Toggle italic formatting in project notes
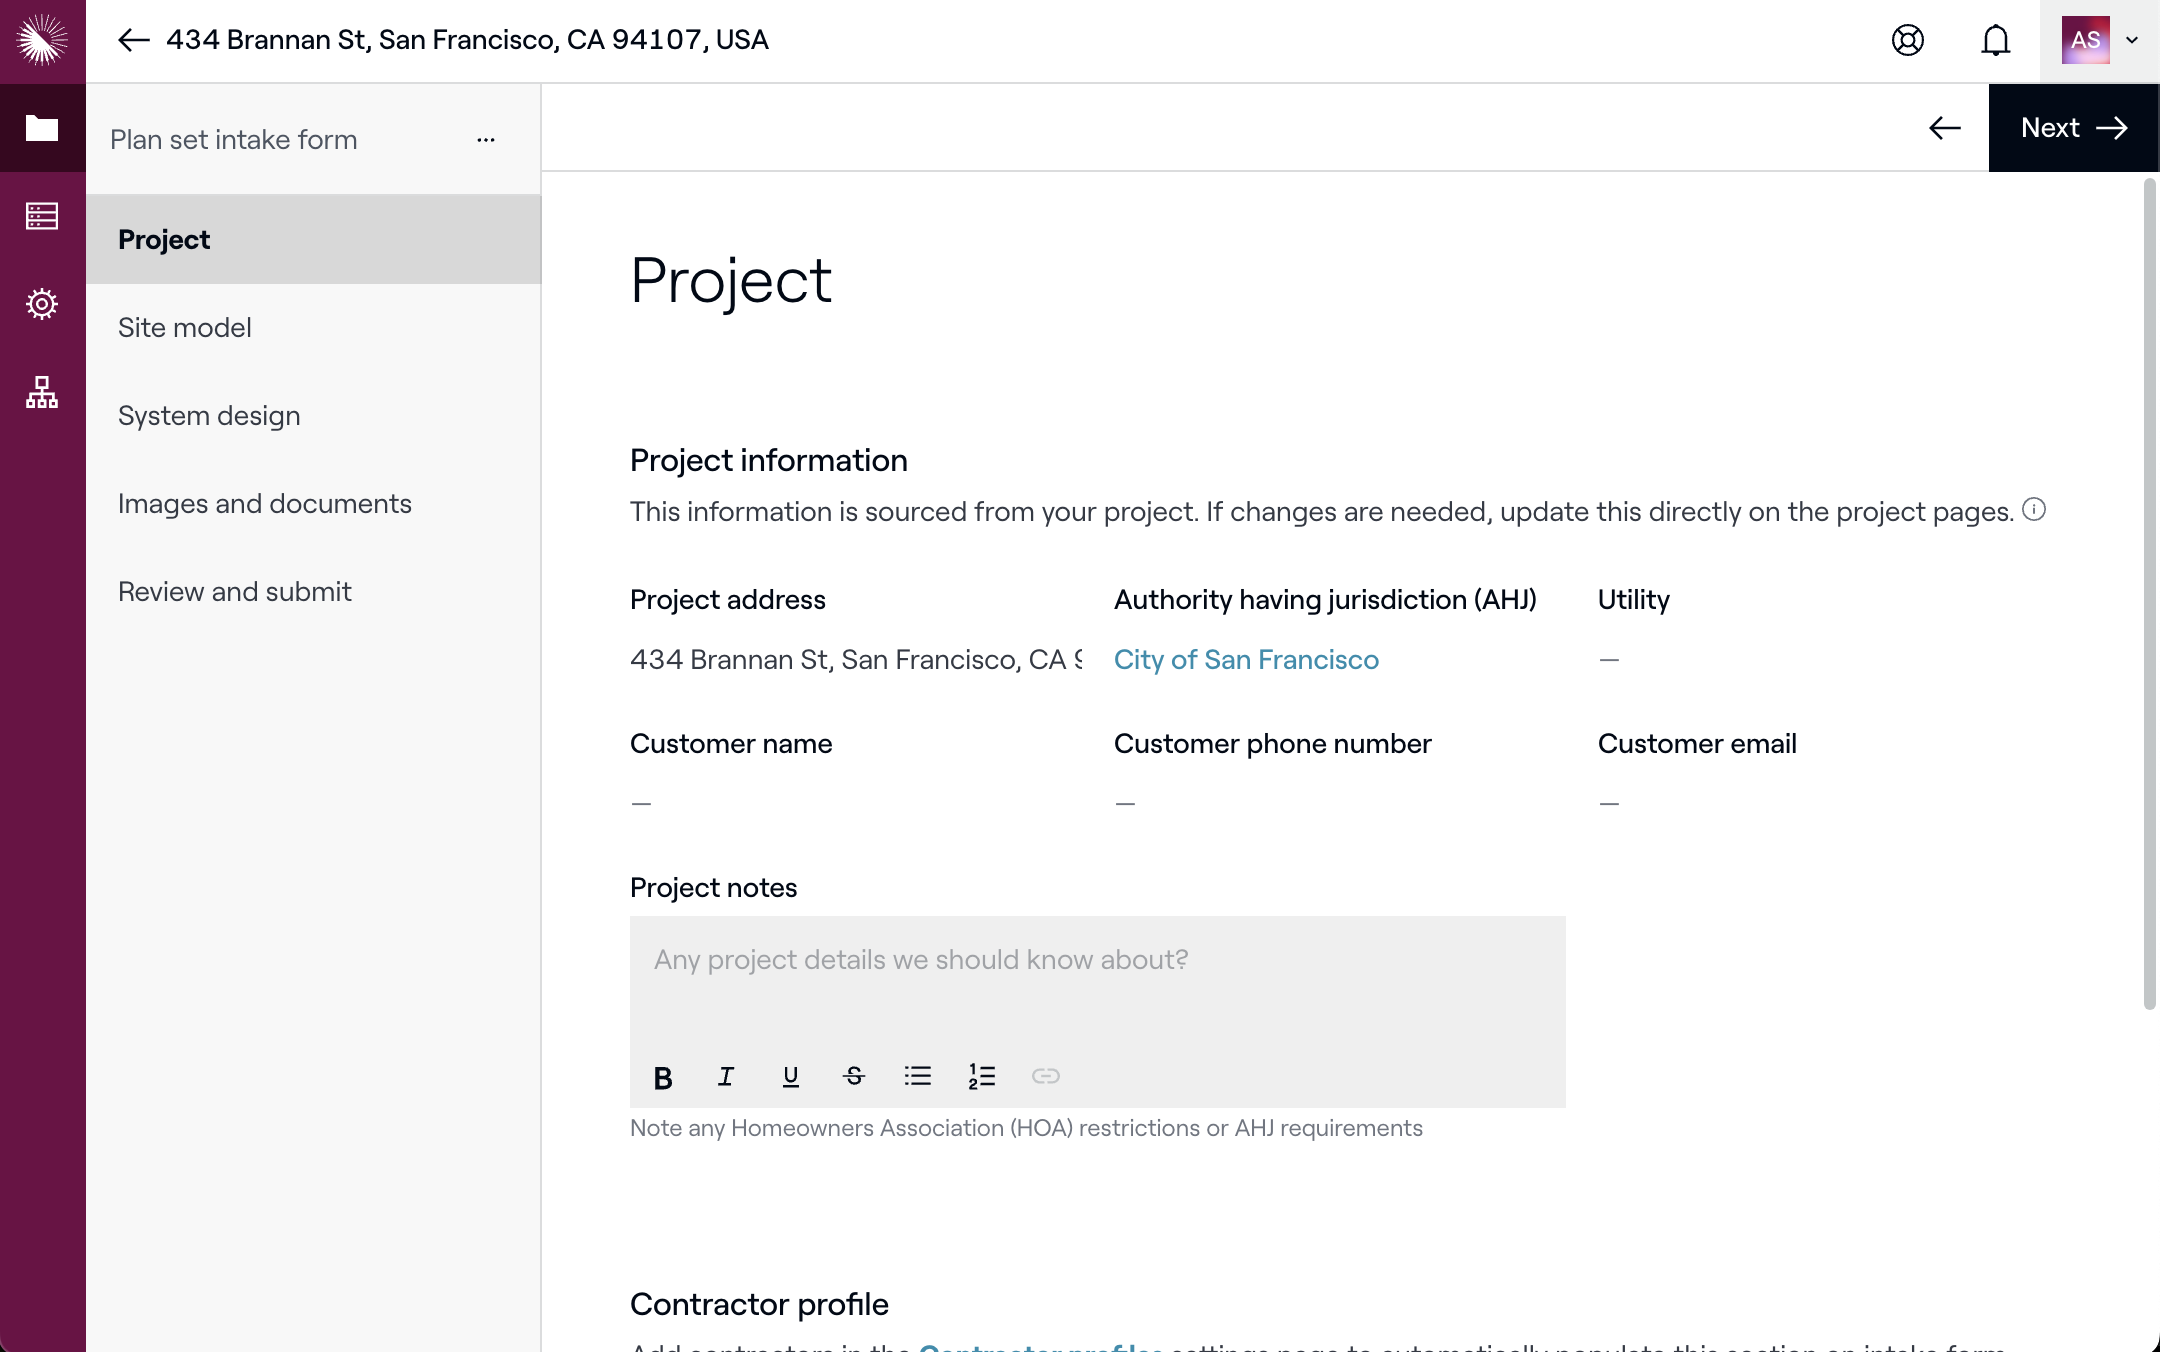This screenshot has width=2160, height=1352. [726, 1077]
